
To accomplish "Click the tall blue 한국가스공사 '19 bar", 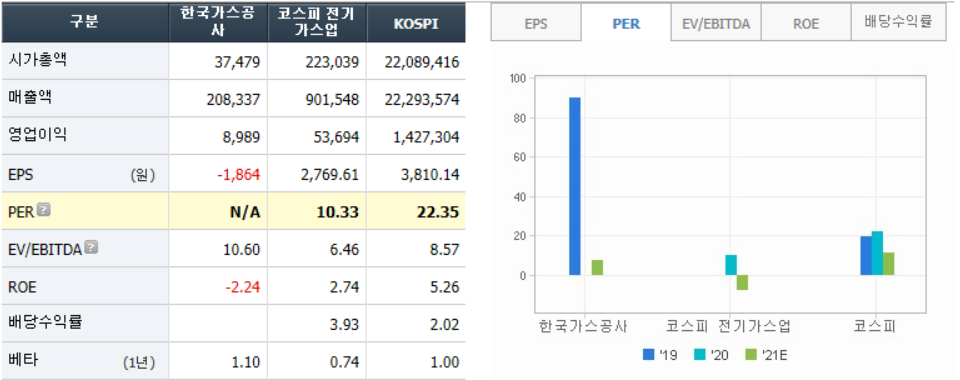I will click(x=575, y=186).
